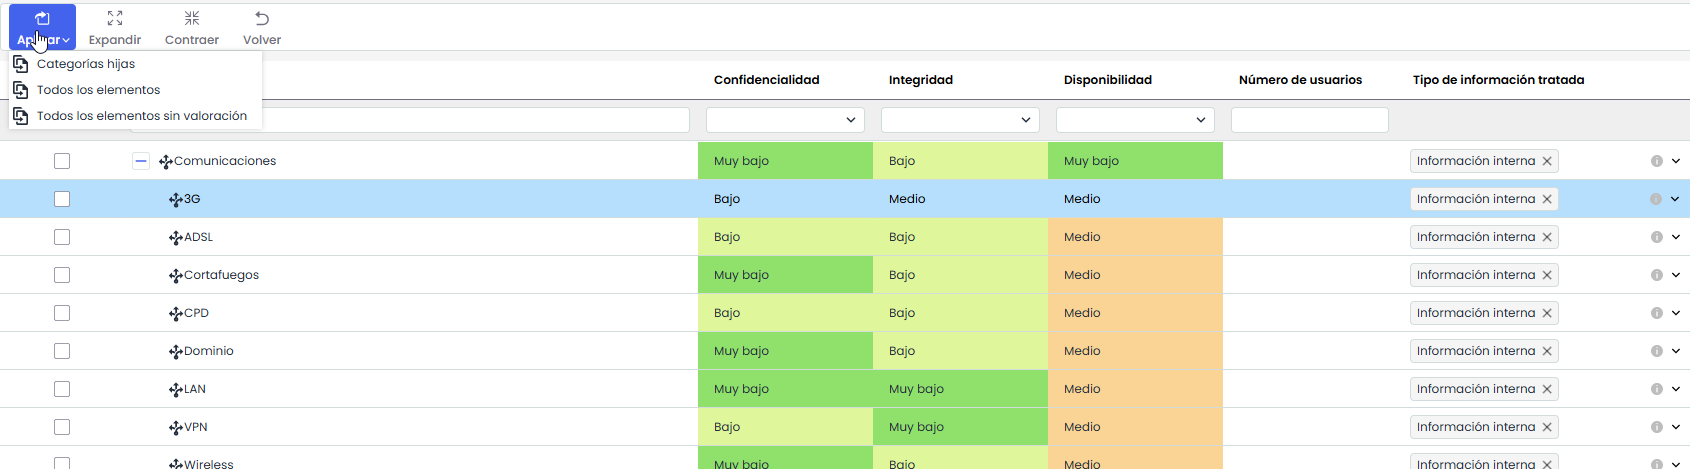
Task: Click the Número de usuarios filter field
Action: point(1309,120)
